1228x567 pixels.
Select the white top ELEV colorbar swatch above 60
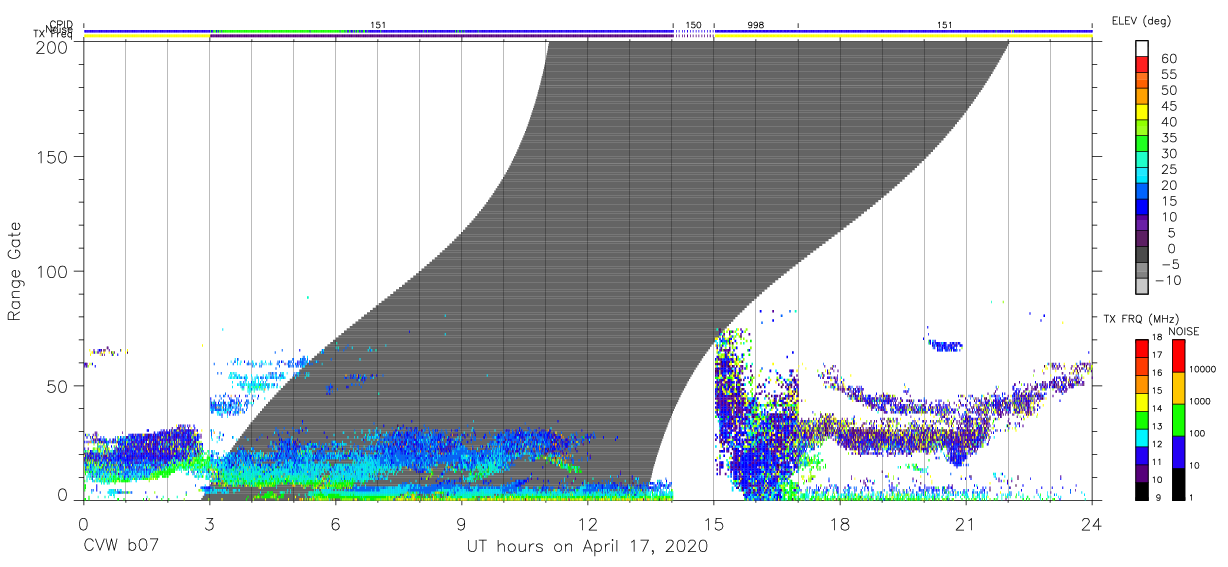click(x=1143, y=50)
